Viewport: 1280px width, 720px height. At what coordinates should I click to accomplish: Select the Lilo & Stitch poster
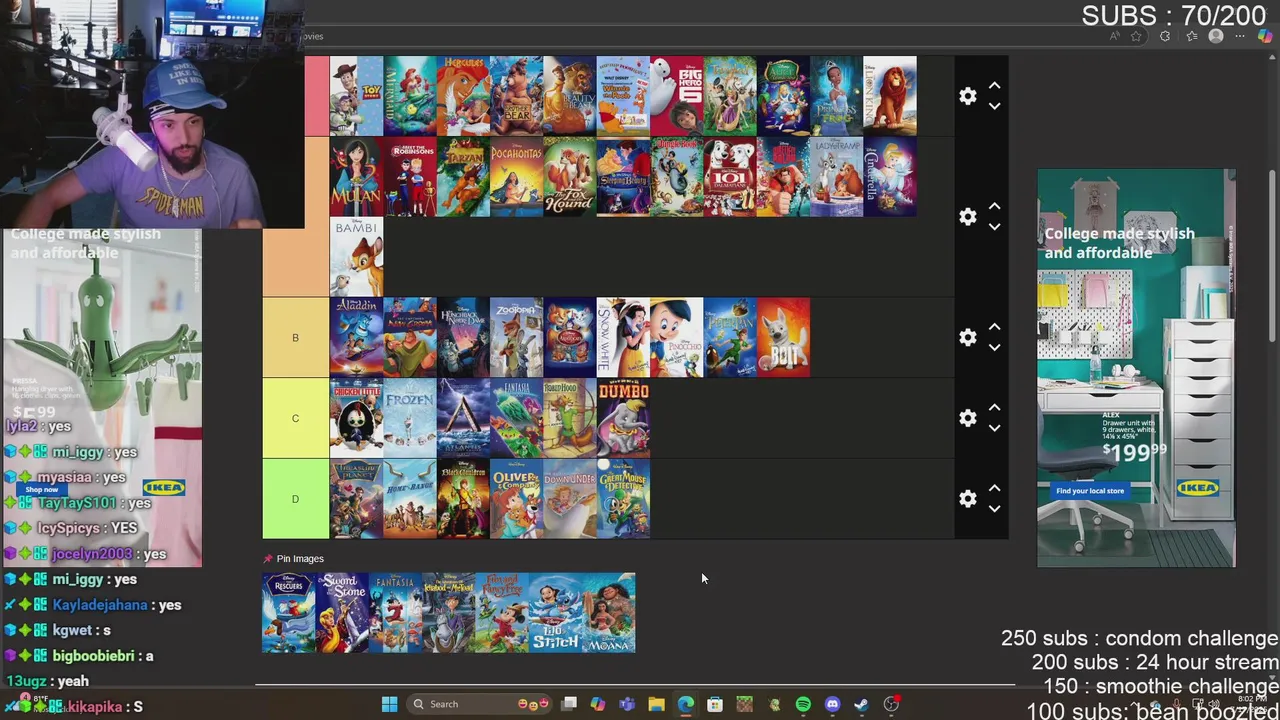click(x=555, y=613)
